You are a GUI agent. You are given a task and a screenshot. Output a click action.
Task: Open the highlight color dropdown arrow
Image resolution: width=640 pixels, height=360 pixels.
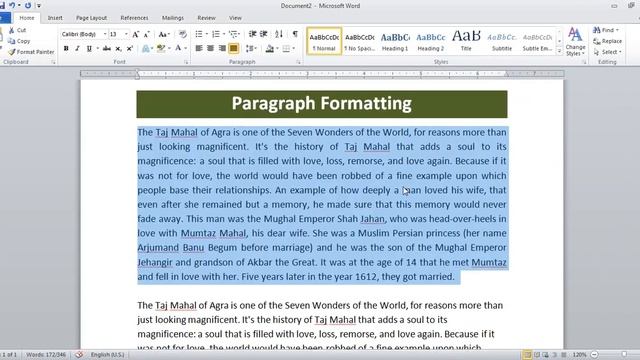(169, 49)
